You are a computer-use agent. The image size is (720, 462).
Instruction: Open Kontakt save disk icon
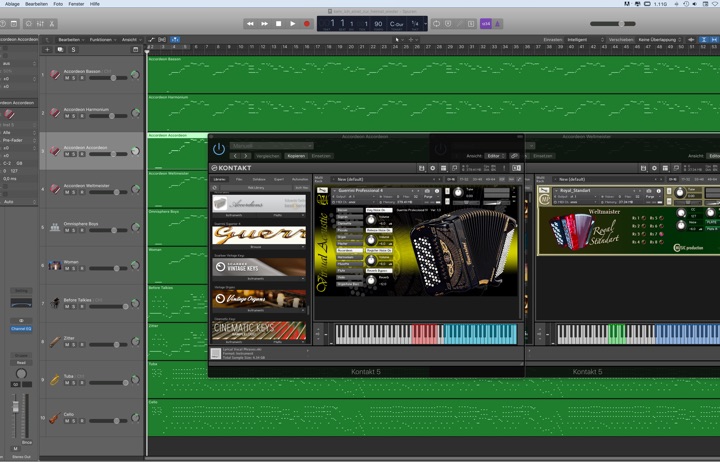(421, 168)
